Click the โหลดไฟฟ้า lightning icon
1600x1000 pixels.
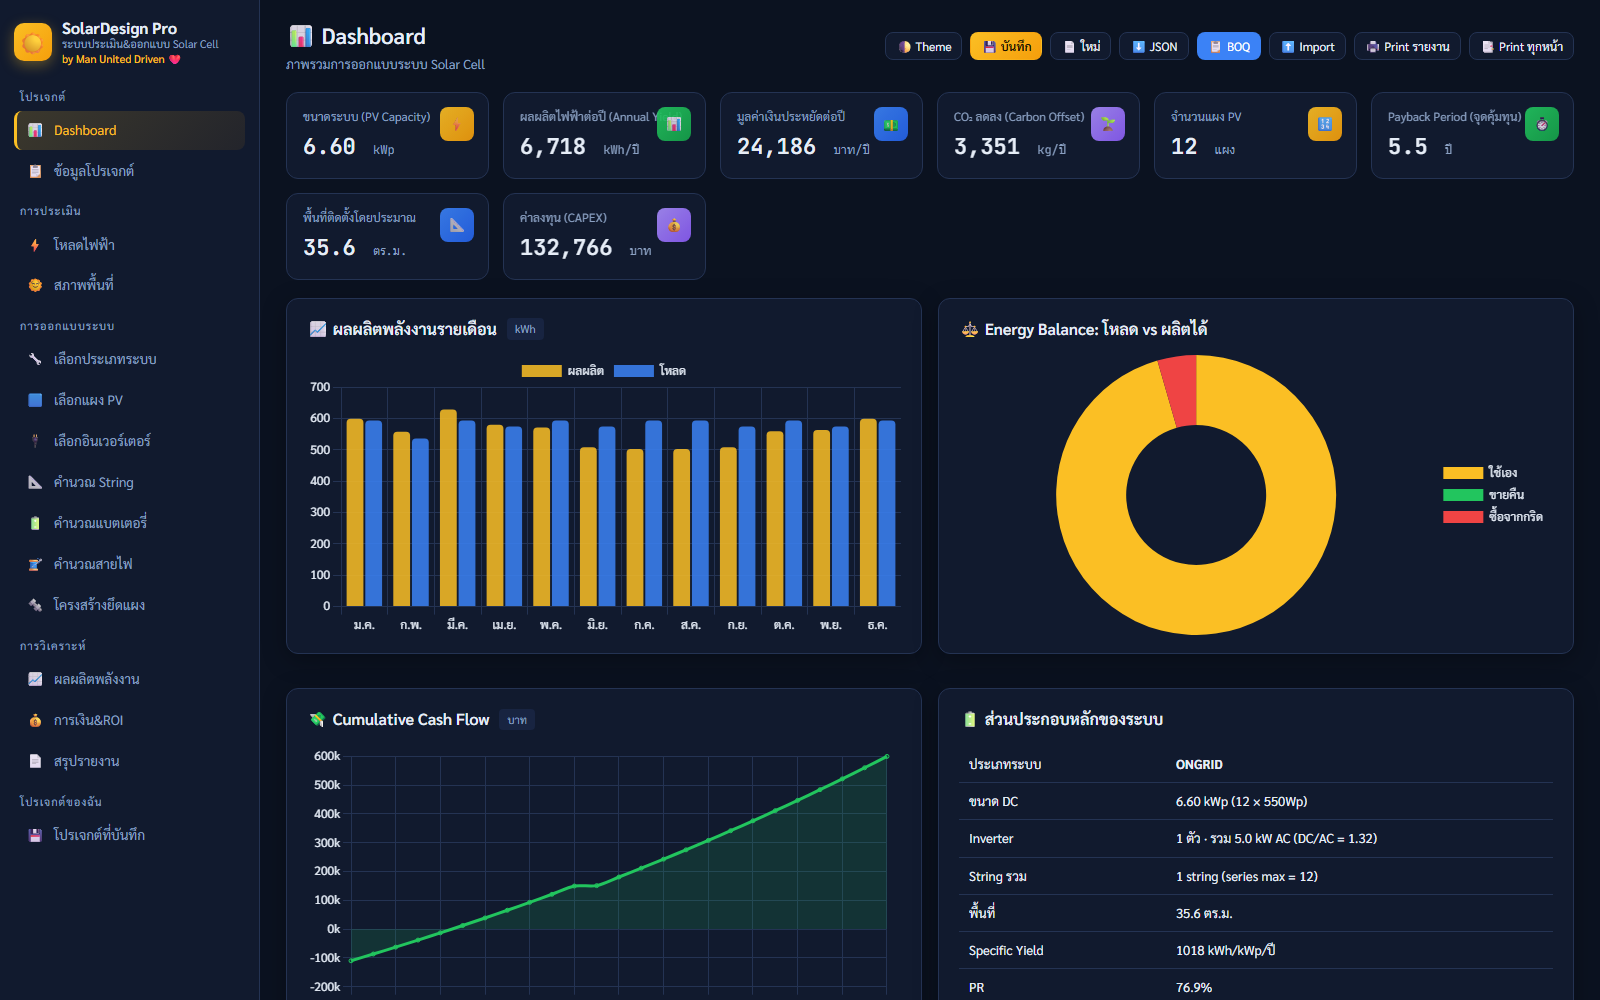[x=35, y=245]
